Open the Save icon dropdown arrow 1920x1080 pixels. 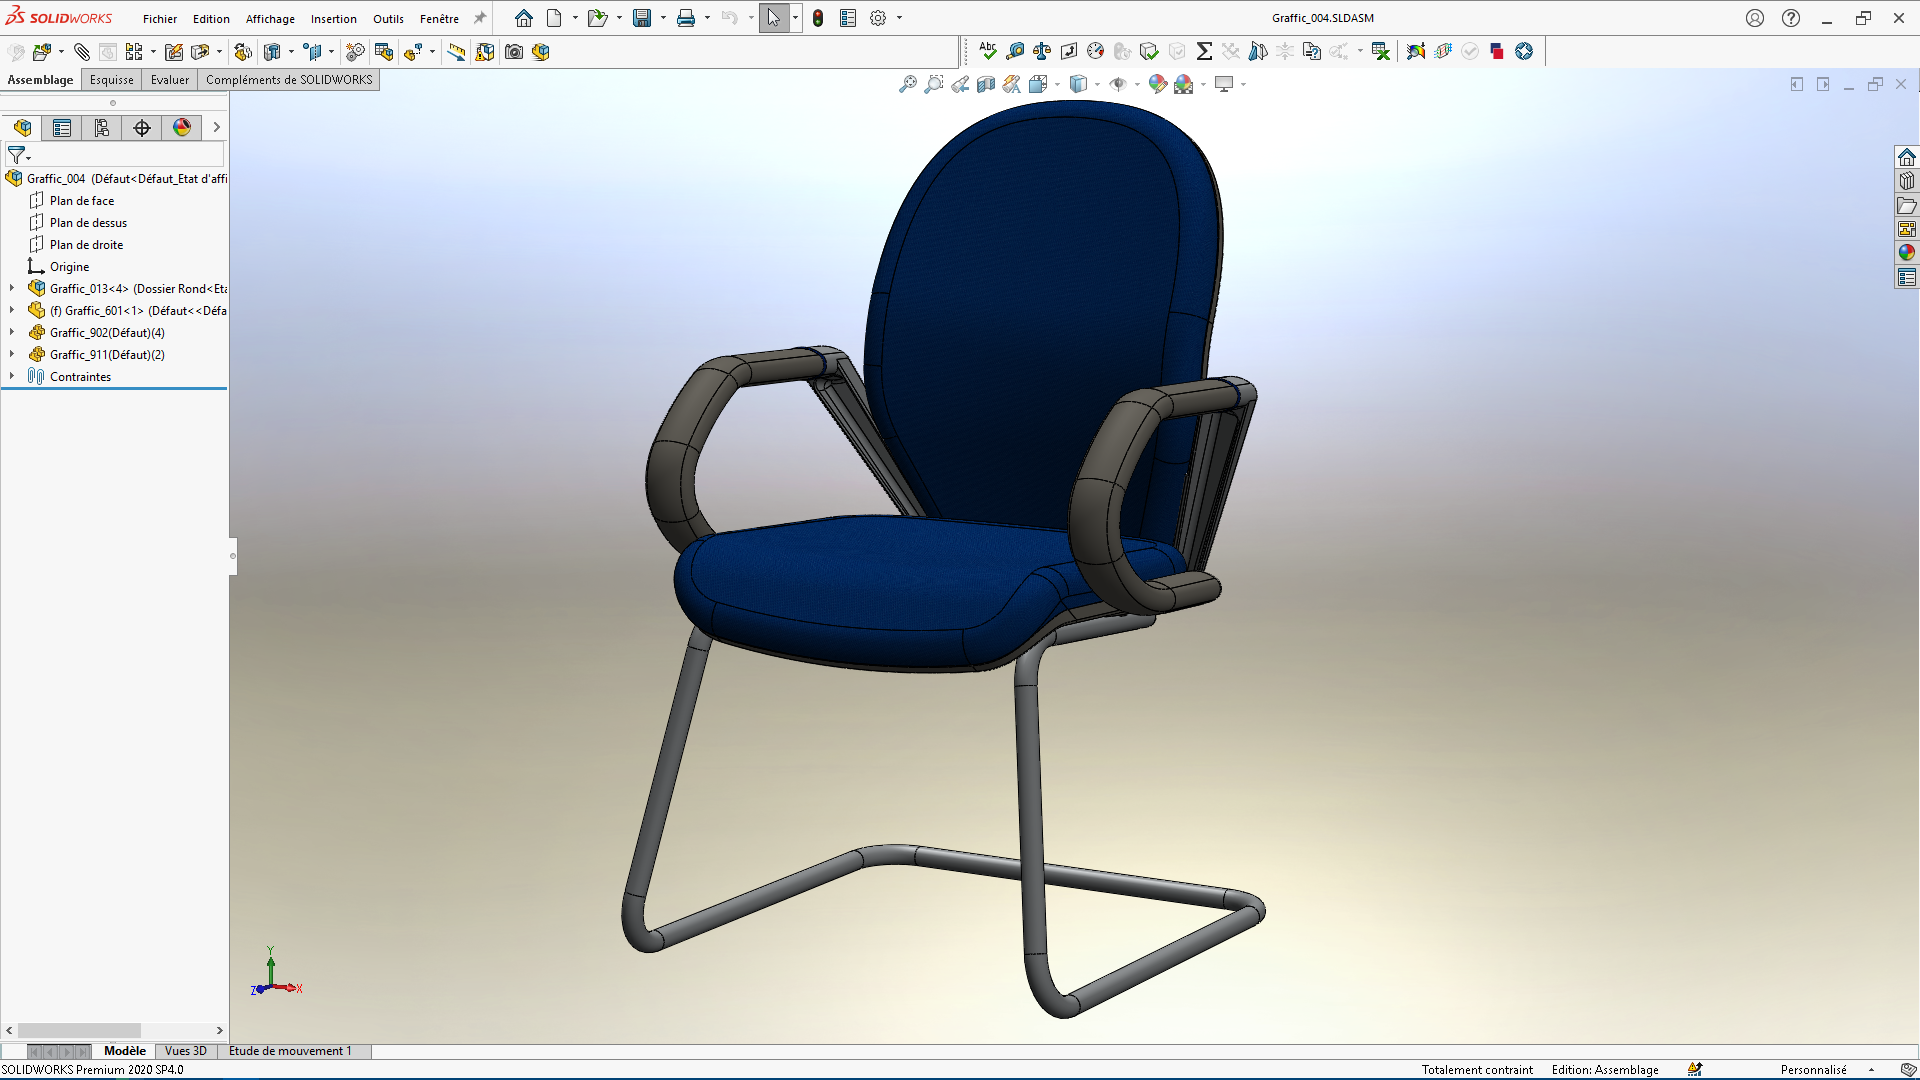[663, 18]
